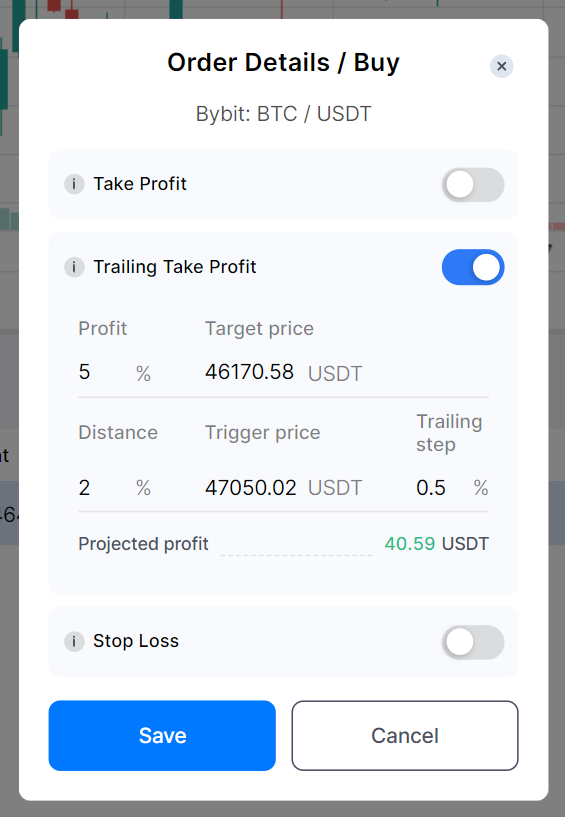The image size is (565, 817).
Task: Click the Stop Loss info icon
Action: pos(74,641)
